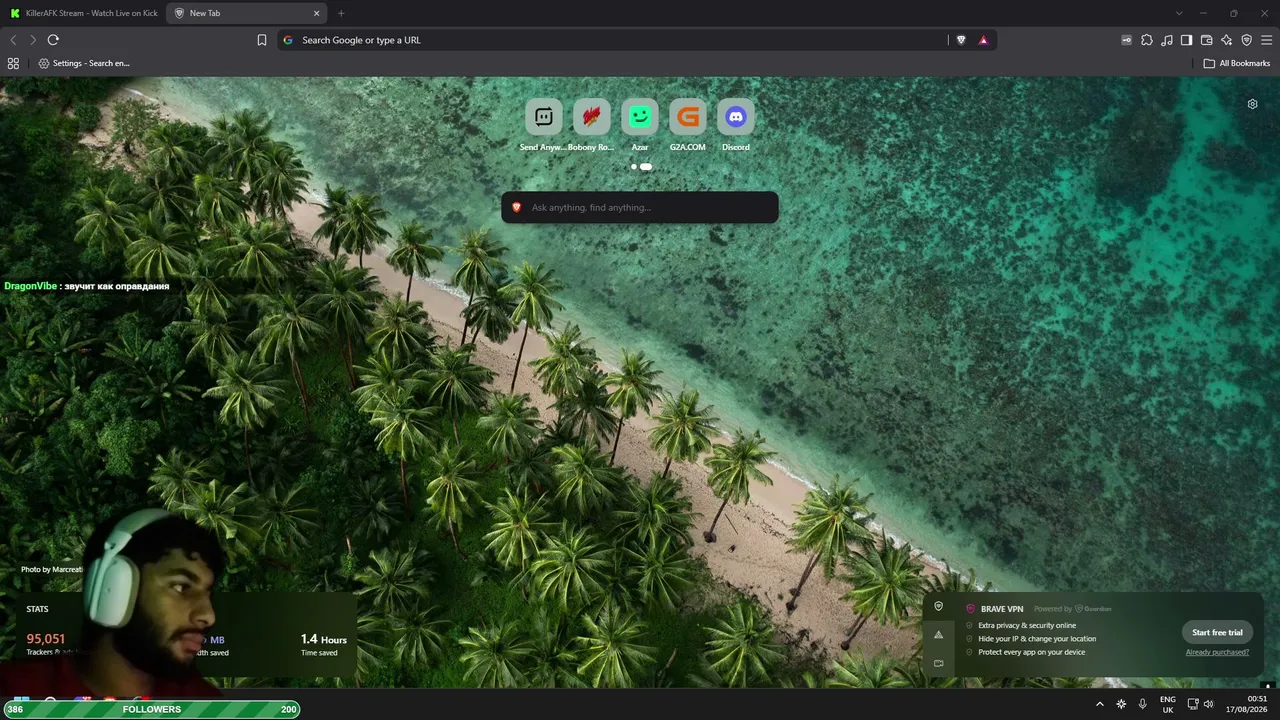This screenshot has width=1280, height=720.
Task: Bookmark this page with the bookmark icon
Action: 262,40
